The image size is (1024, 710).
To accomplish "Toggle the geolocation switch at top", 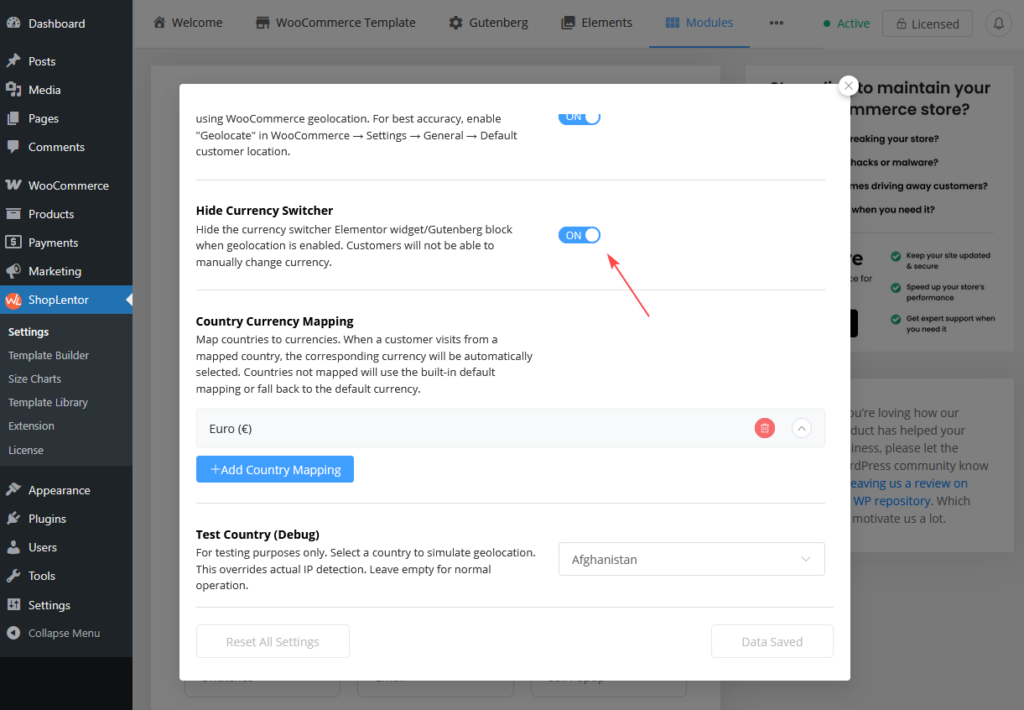I will (x=579, y=117).
